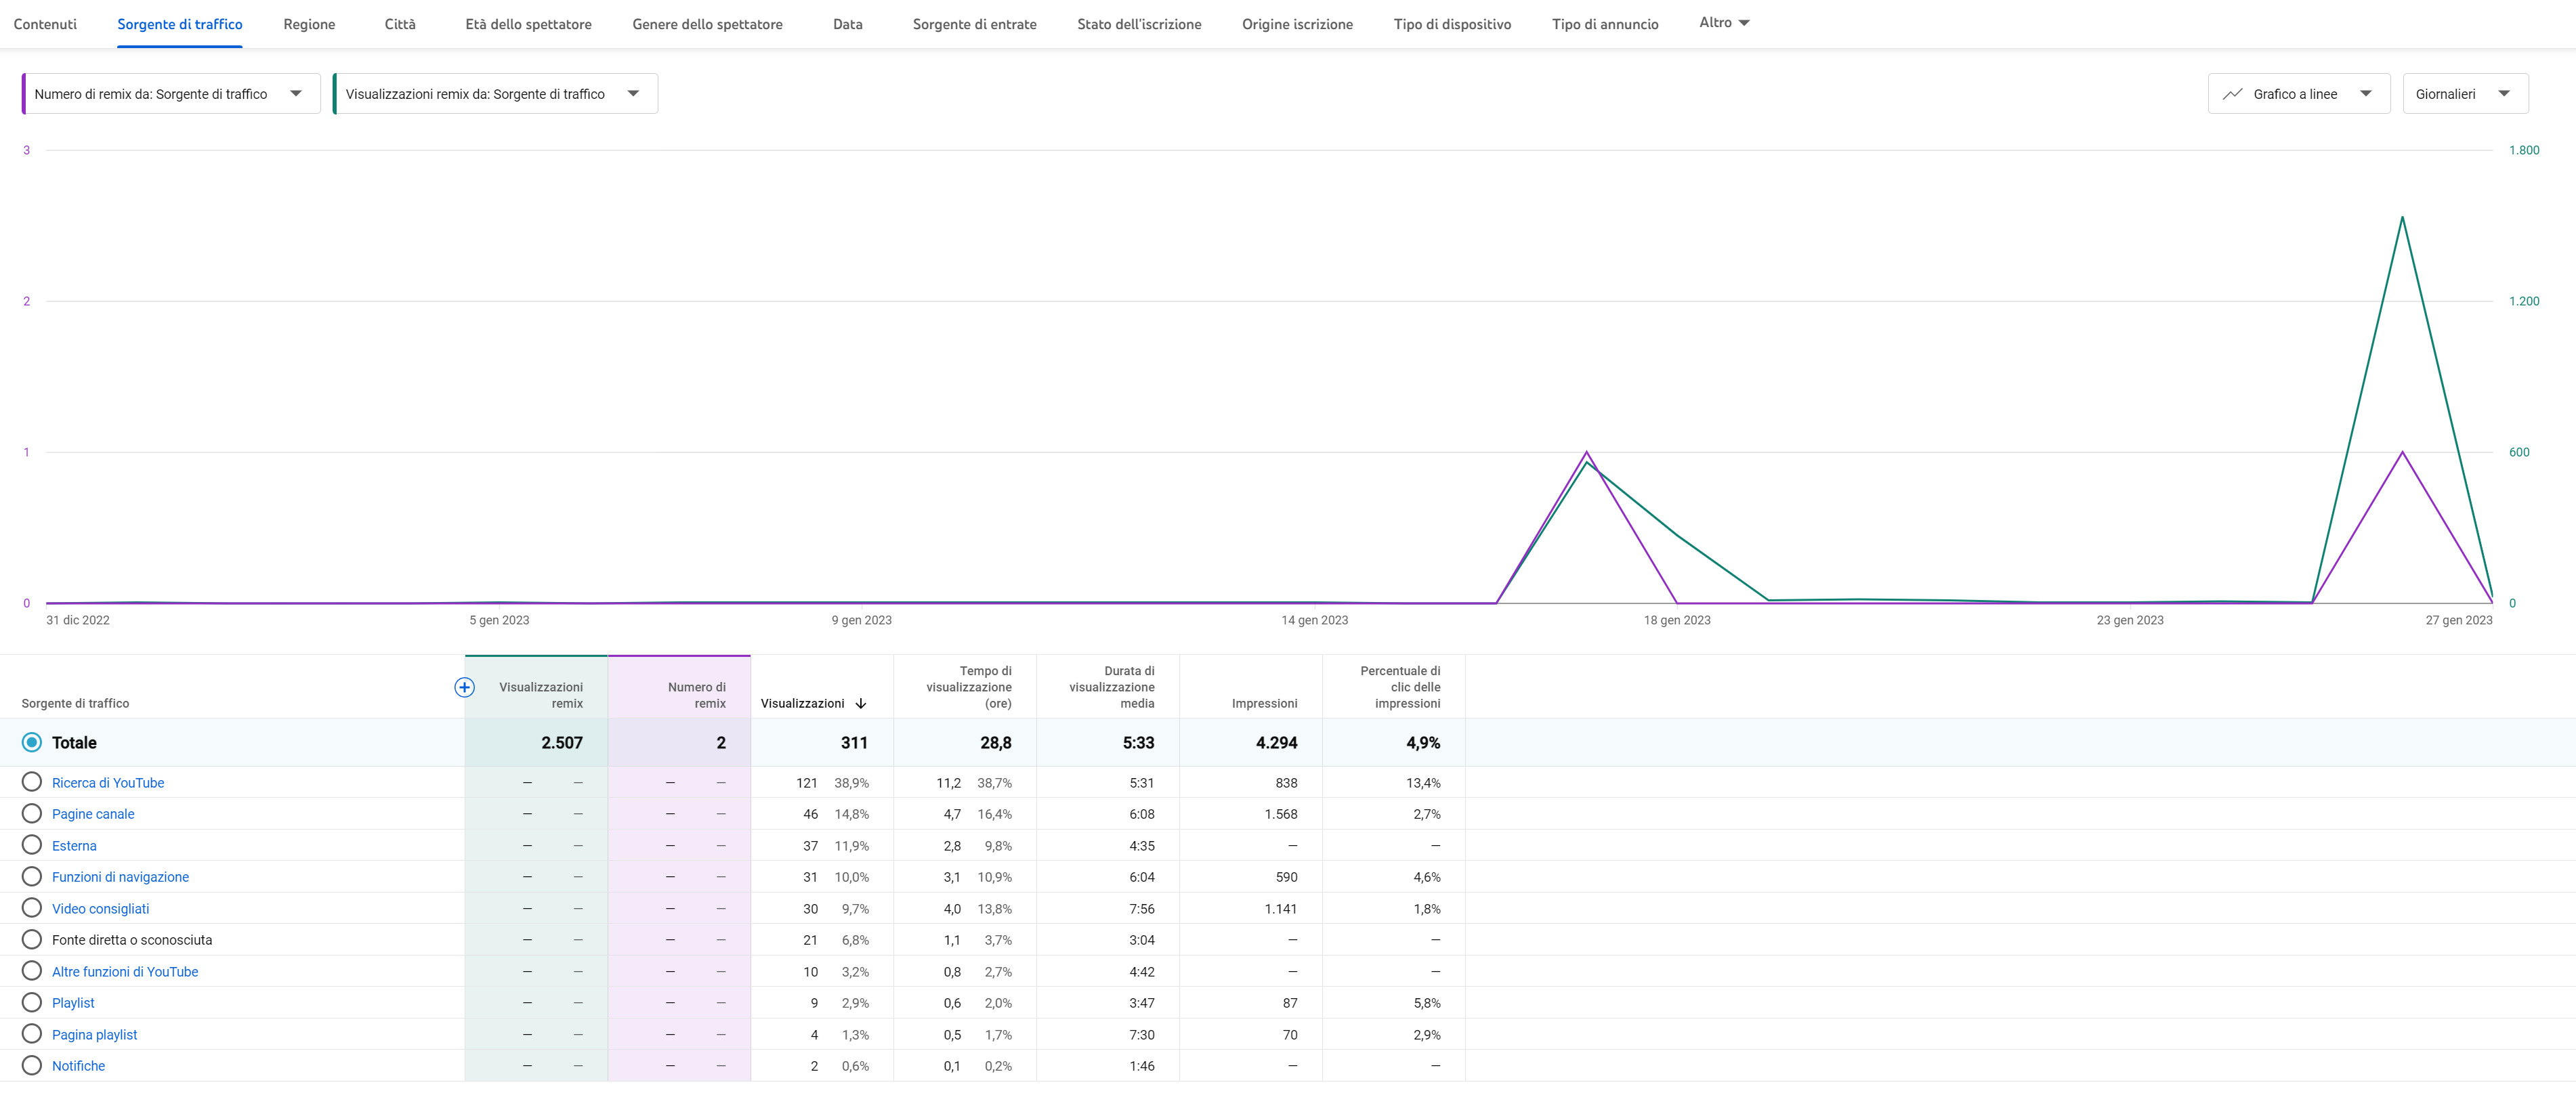Click the line chart icon in chart type selector
The width and height of the screenshot is (2576, 1114).
[x=2231, y=94]
